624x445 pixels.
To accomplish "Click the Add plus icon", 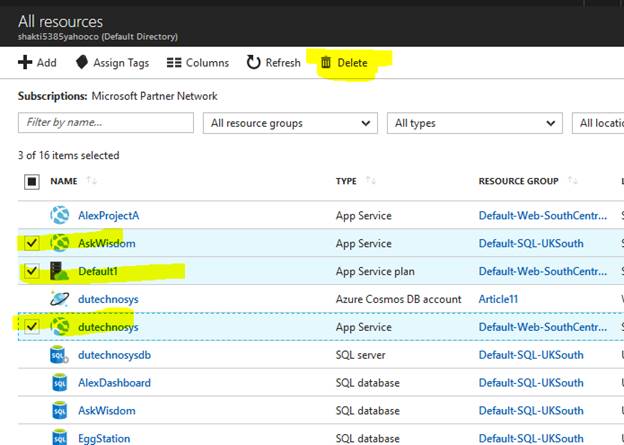I will [x=25, y=62].
